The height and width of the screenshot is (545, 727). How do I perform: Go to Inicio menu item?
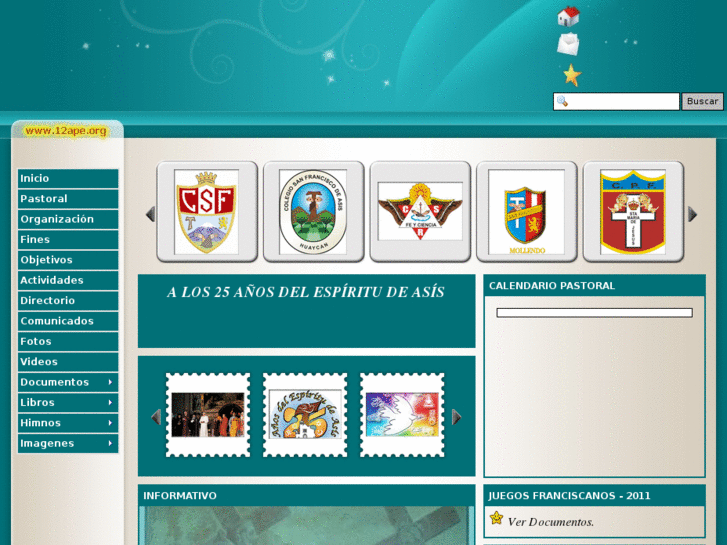click(x=68, y=179)
